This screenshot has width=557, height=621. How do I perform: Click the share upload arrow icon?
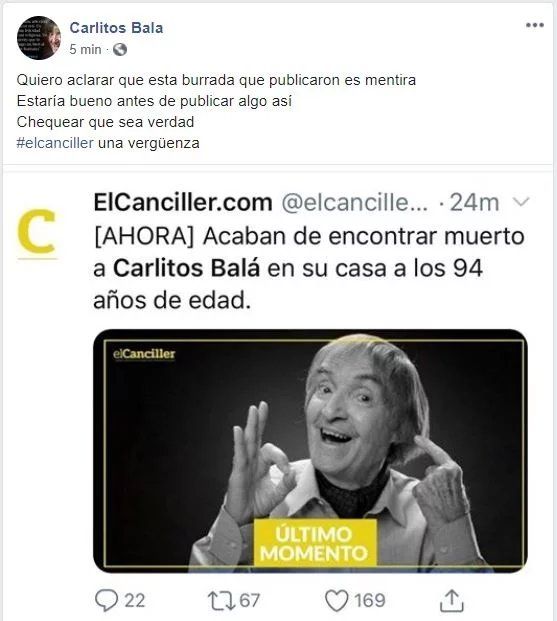click(452, 600)
